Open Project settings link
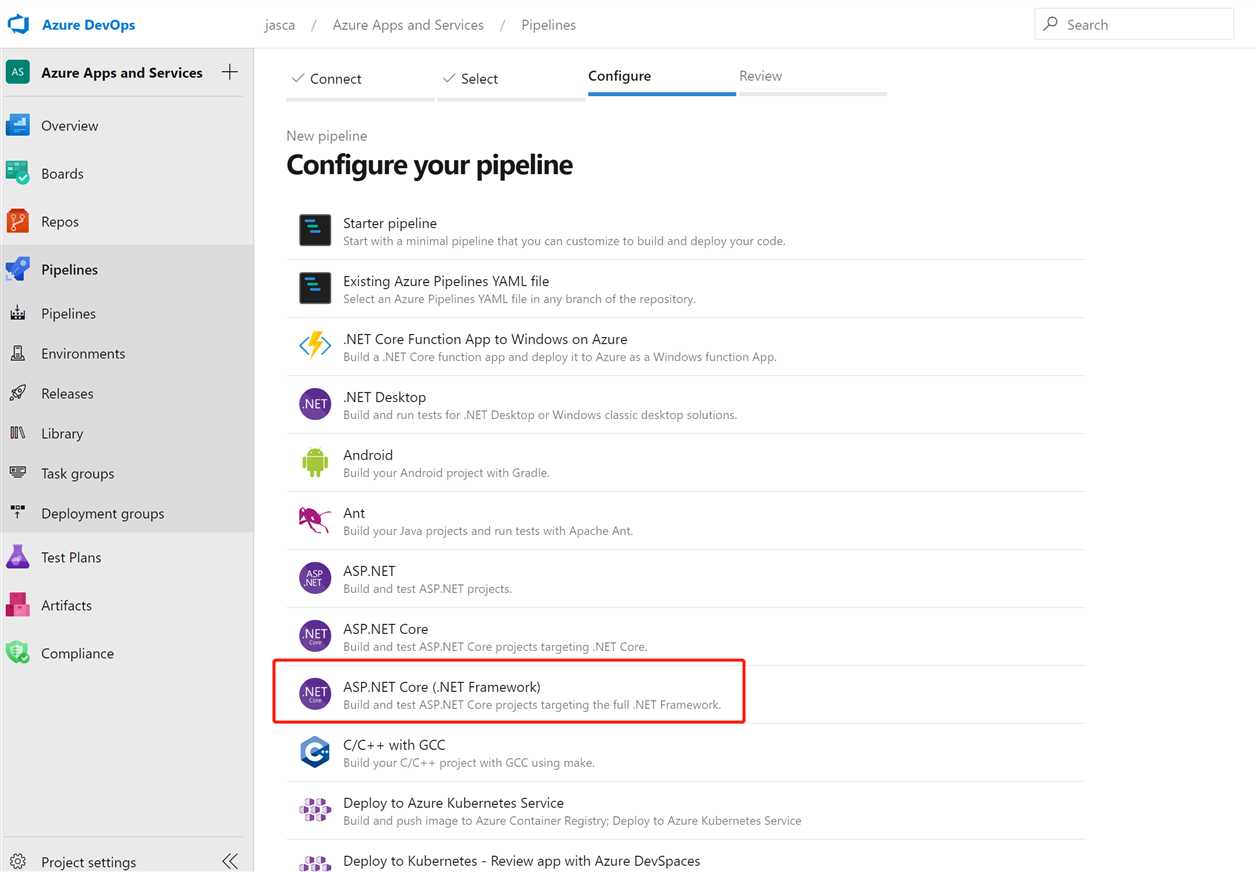This screenshot has height=872, width=1256. pyautogui.click(x=88, y=862)
